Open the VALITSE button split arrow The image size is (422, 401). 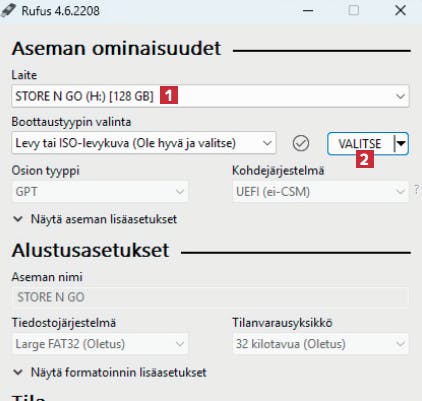pyautogui.click(x=401, y=144)
